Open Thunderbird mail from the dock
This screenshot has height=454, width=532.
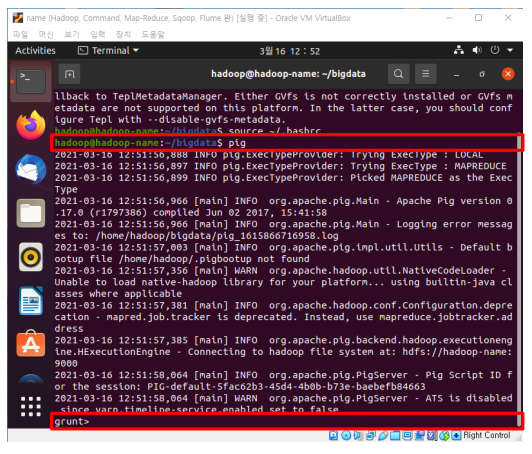(31, 169)
